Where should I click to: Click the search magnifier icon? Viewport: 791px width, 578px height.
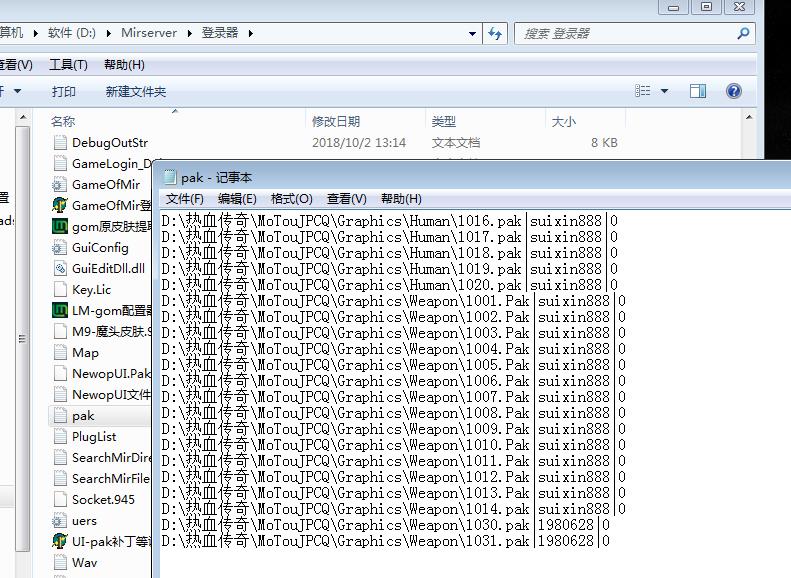743,33
